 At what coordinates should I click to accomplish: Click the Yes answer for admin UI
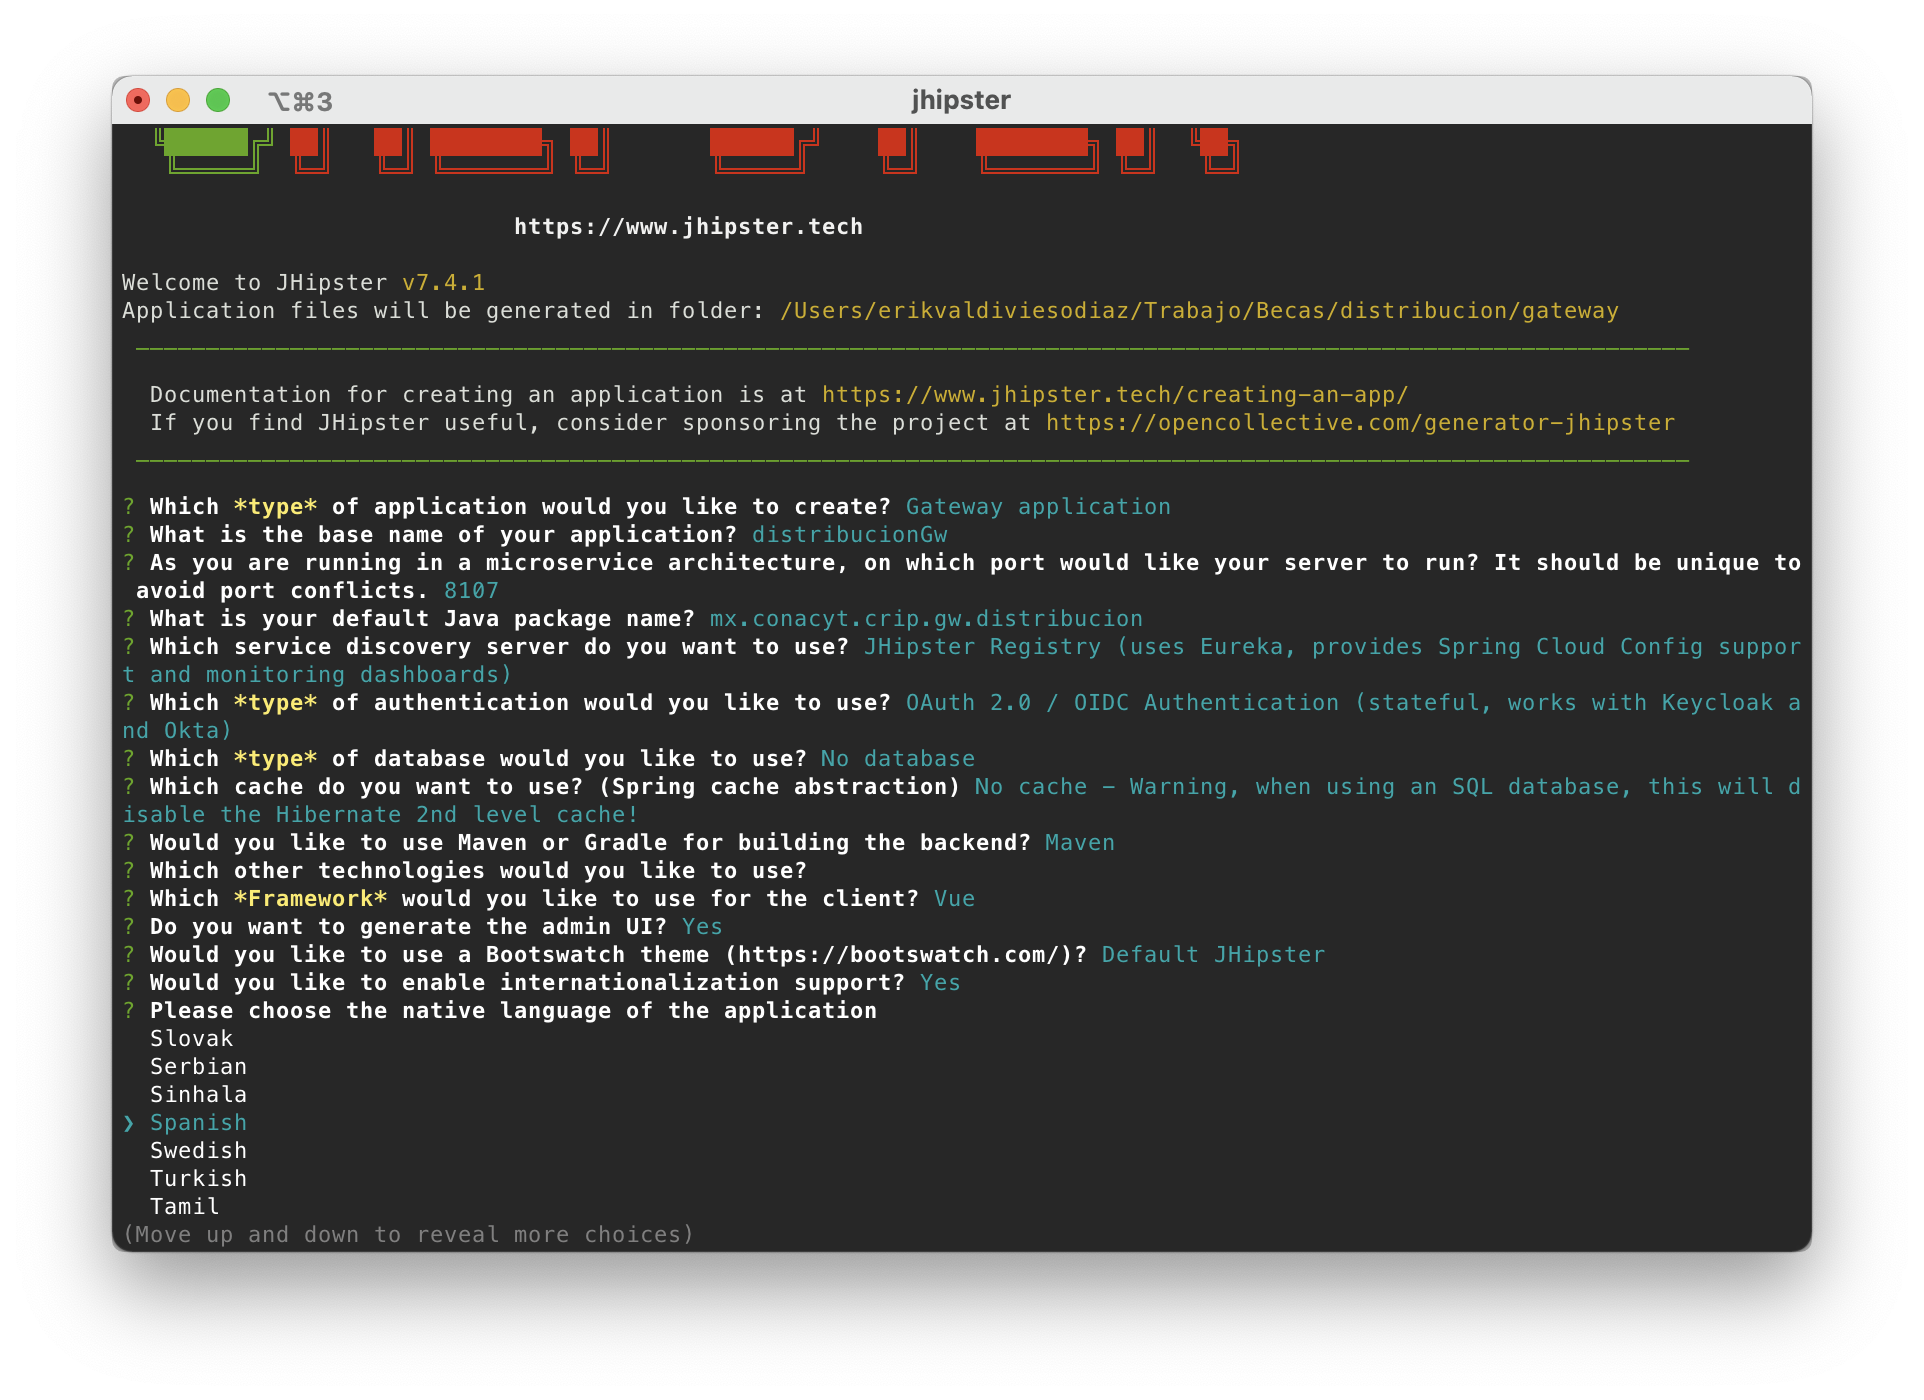pyautogui.click(x=702, y=927)
